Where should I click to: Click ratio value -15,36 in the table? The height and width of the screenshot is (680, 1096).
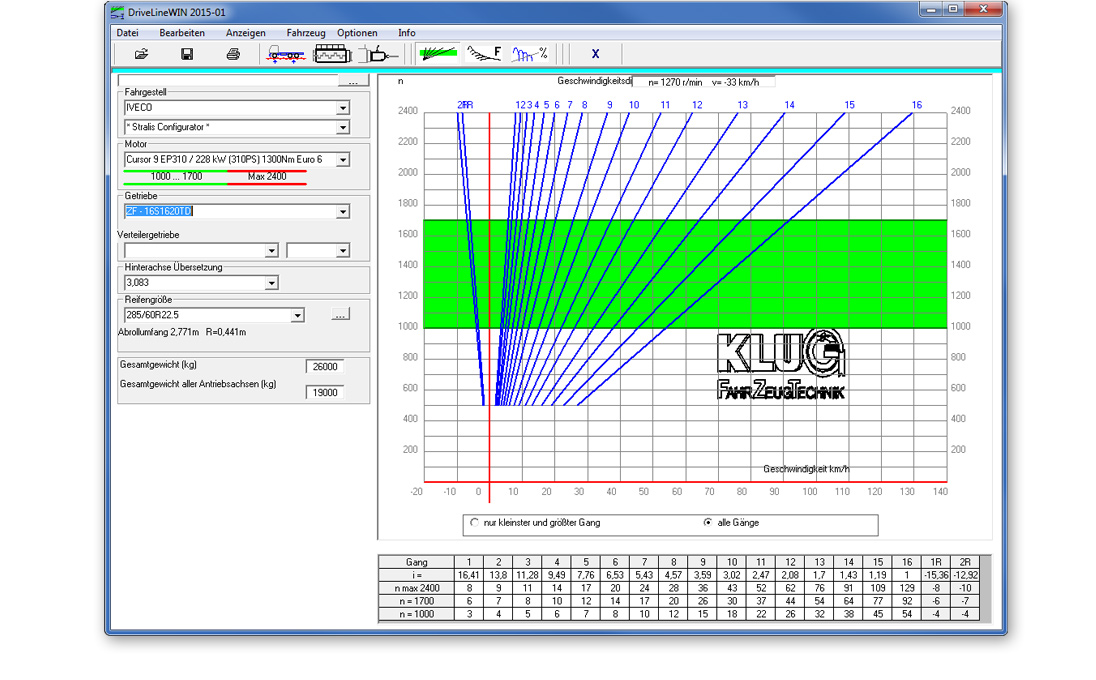click(936, 575)
